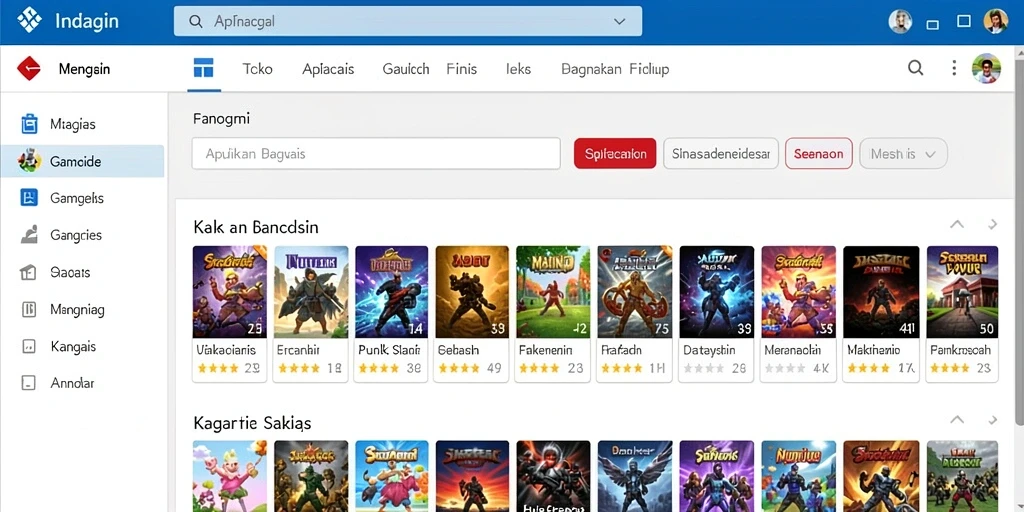Open the three-dot more options menu

pyautogui.click(x=954, y=68)
